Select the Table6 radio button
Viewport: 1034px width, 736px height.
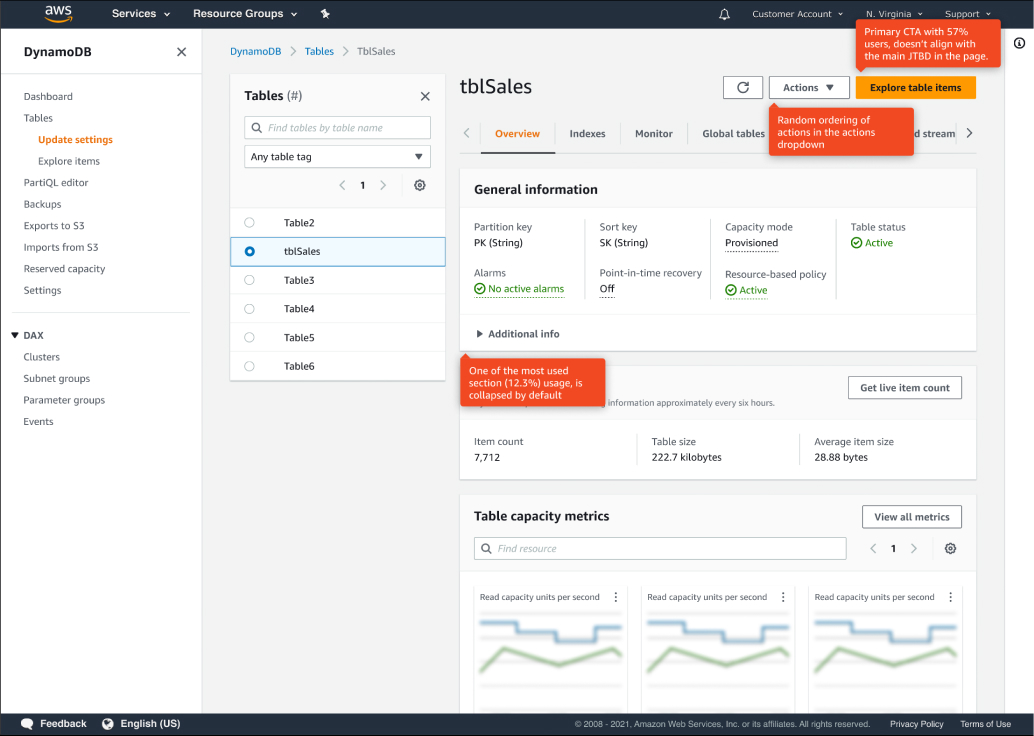click(x=250, y=366)
